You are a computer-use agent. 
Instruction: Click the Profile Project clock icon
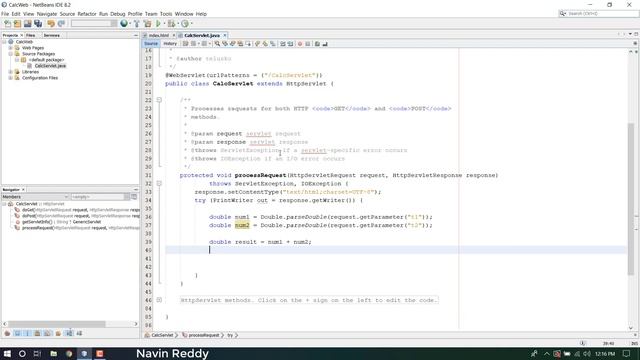(x=185, y=24)
